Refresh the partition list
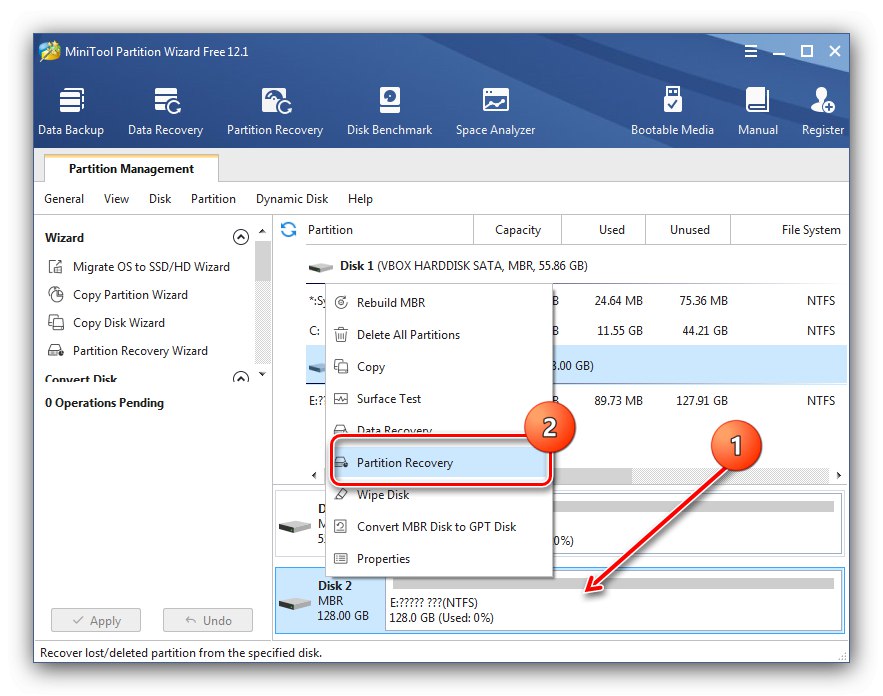The height and width of the screenshot is (696, 883). click(289, 230)
